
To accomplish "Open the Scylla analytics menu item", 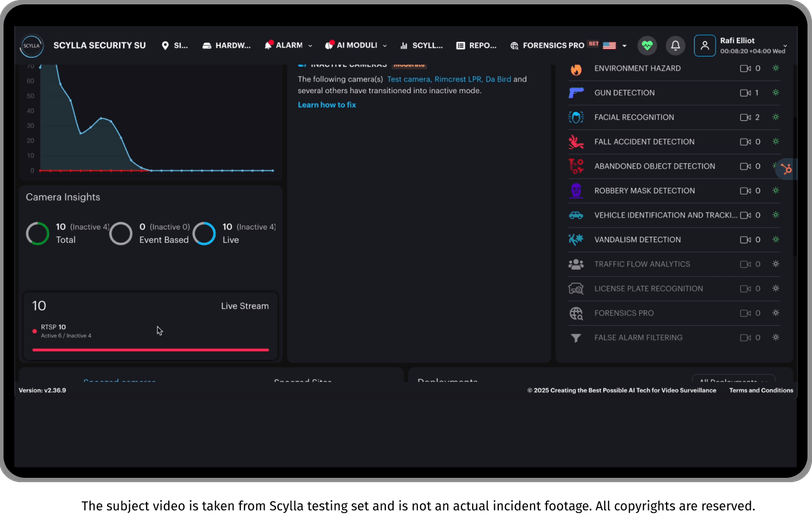I will [422, 46].
